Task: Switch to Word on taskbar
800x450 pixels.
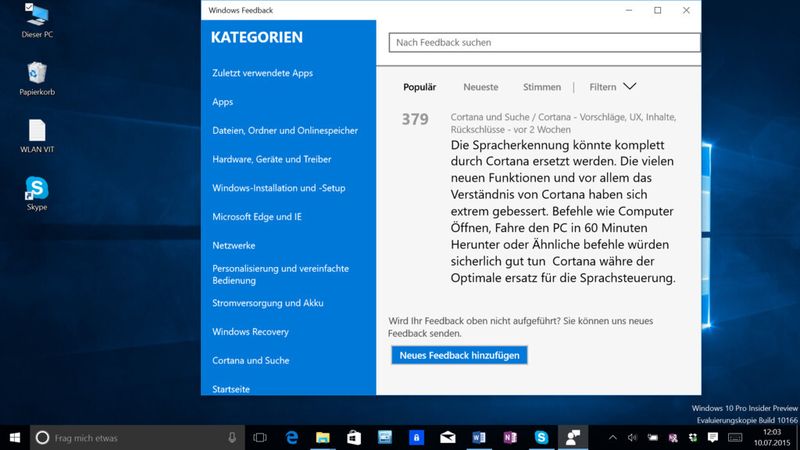Action: pos(479,438)
